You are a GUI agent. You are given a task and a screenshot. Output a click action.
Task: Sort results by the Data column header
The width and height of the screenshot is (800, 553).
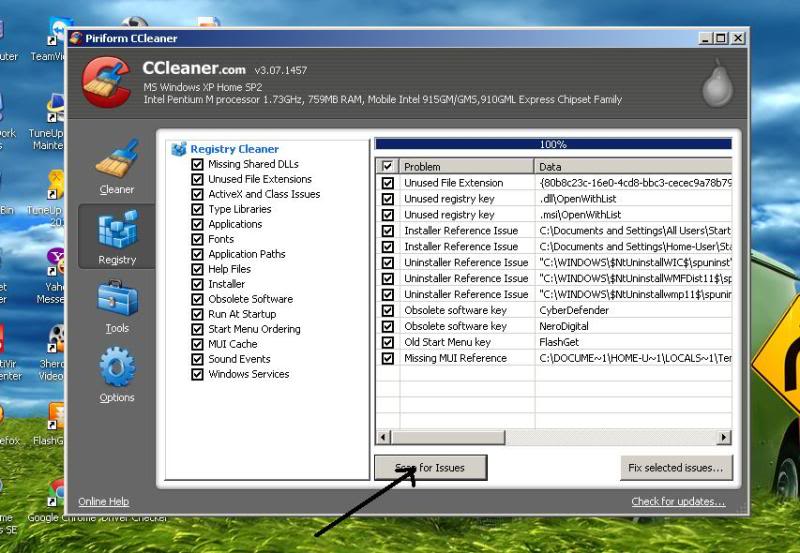tap(632, 166)
